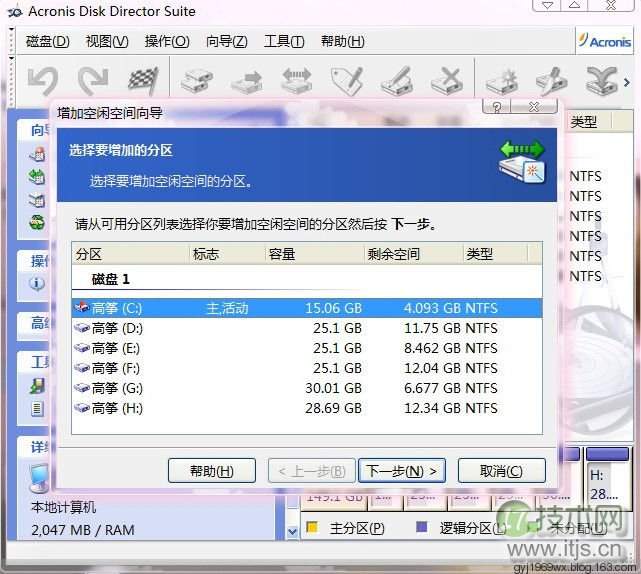641x574 pixels.
Task: Select the 高筝 (C:) partition row
Action: (x=307, y=308)
